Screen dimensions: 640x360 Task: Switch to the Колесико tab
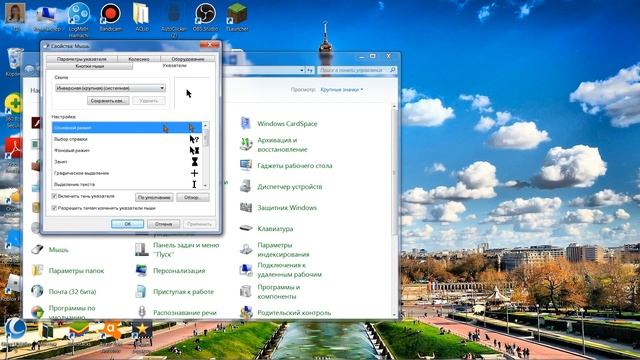click(139, 59)
